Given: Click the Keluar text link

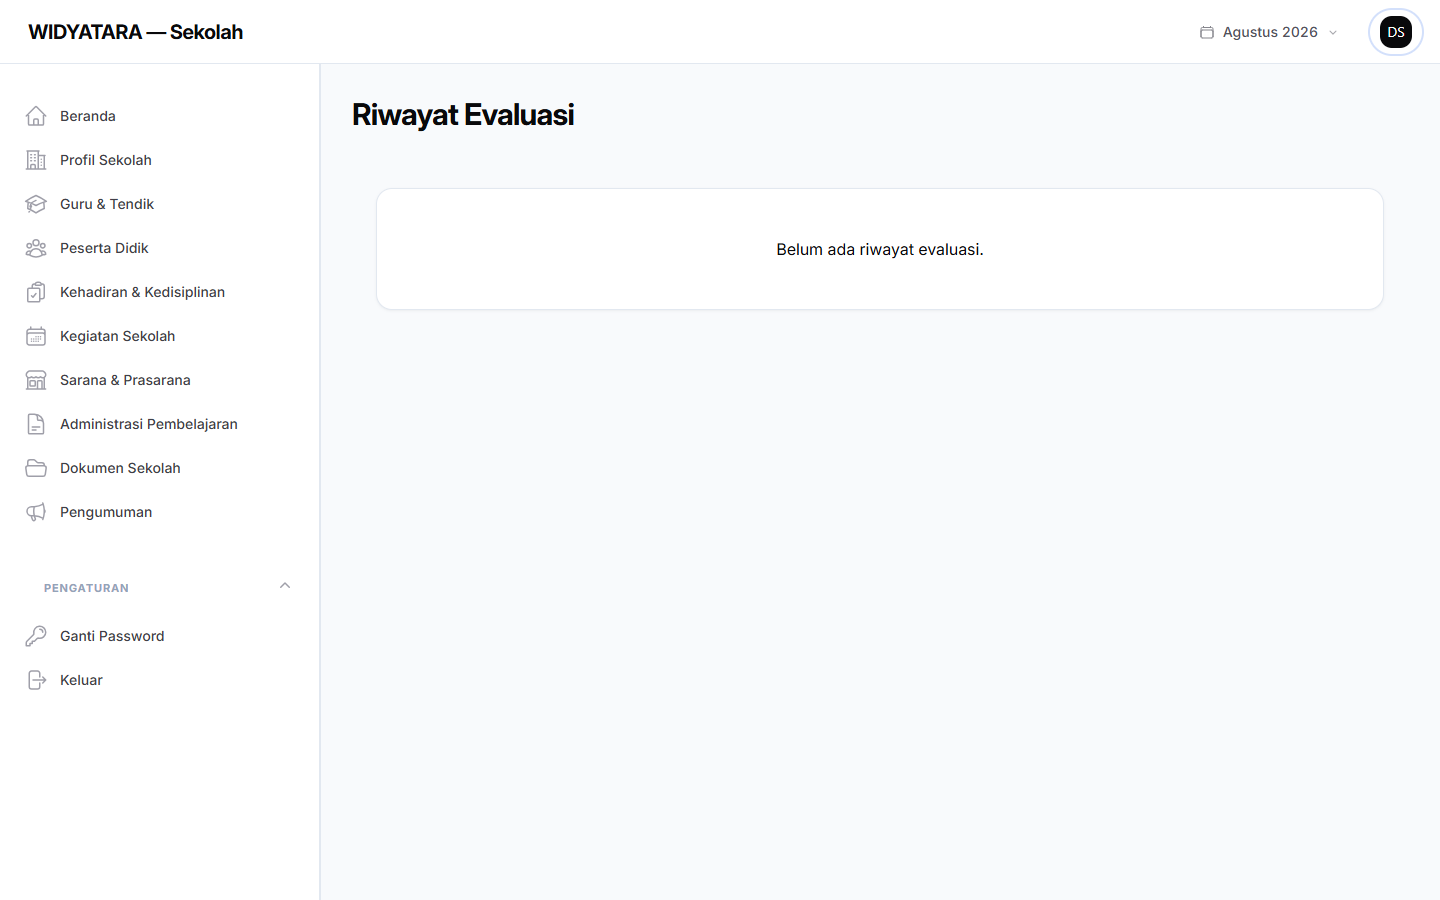Looking at the screenshot, I should coord(81,680).
